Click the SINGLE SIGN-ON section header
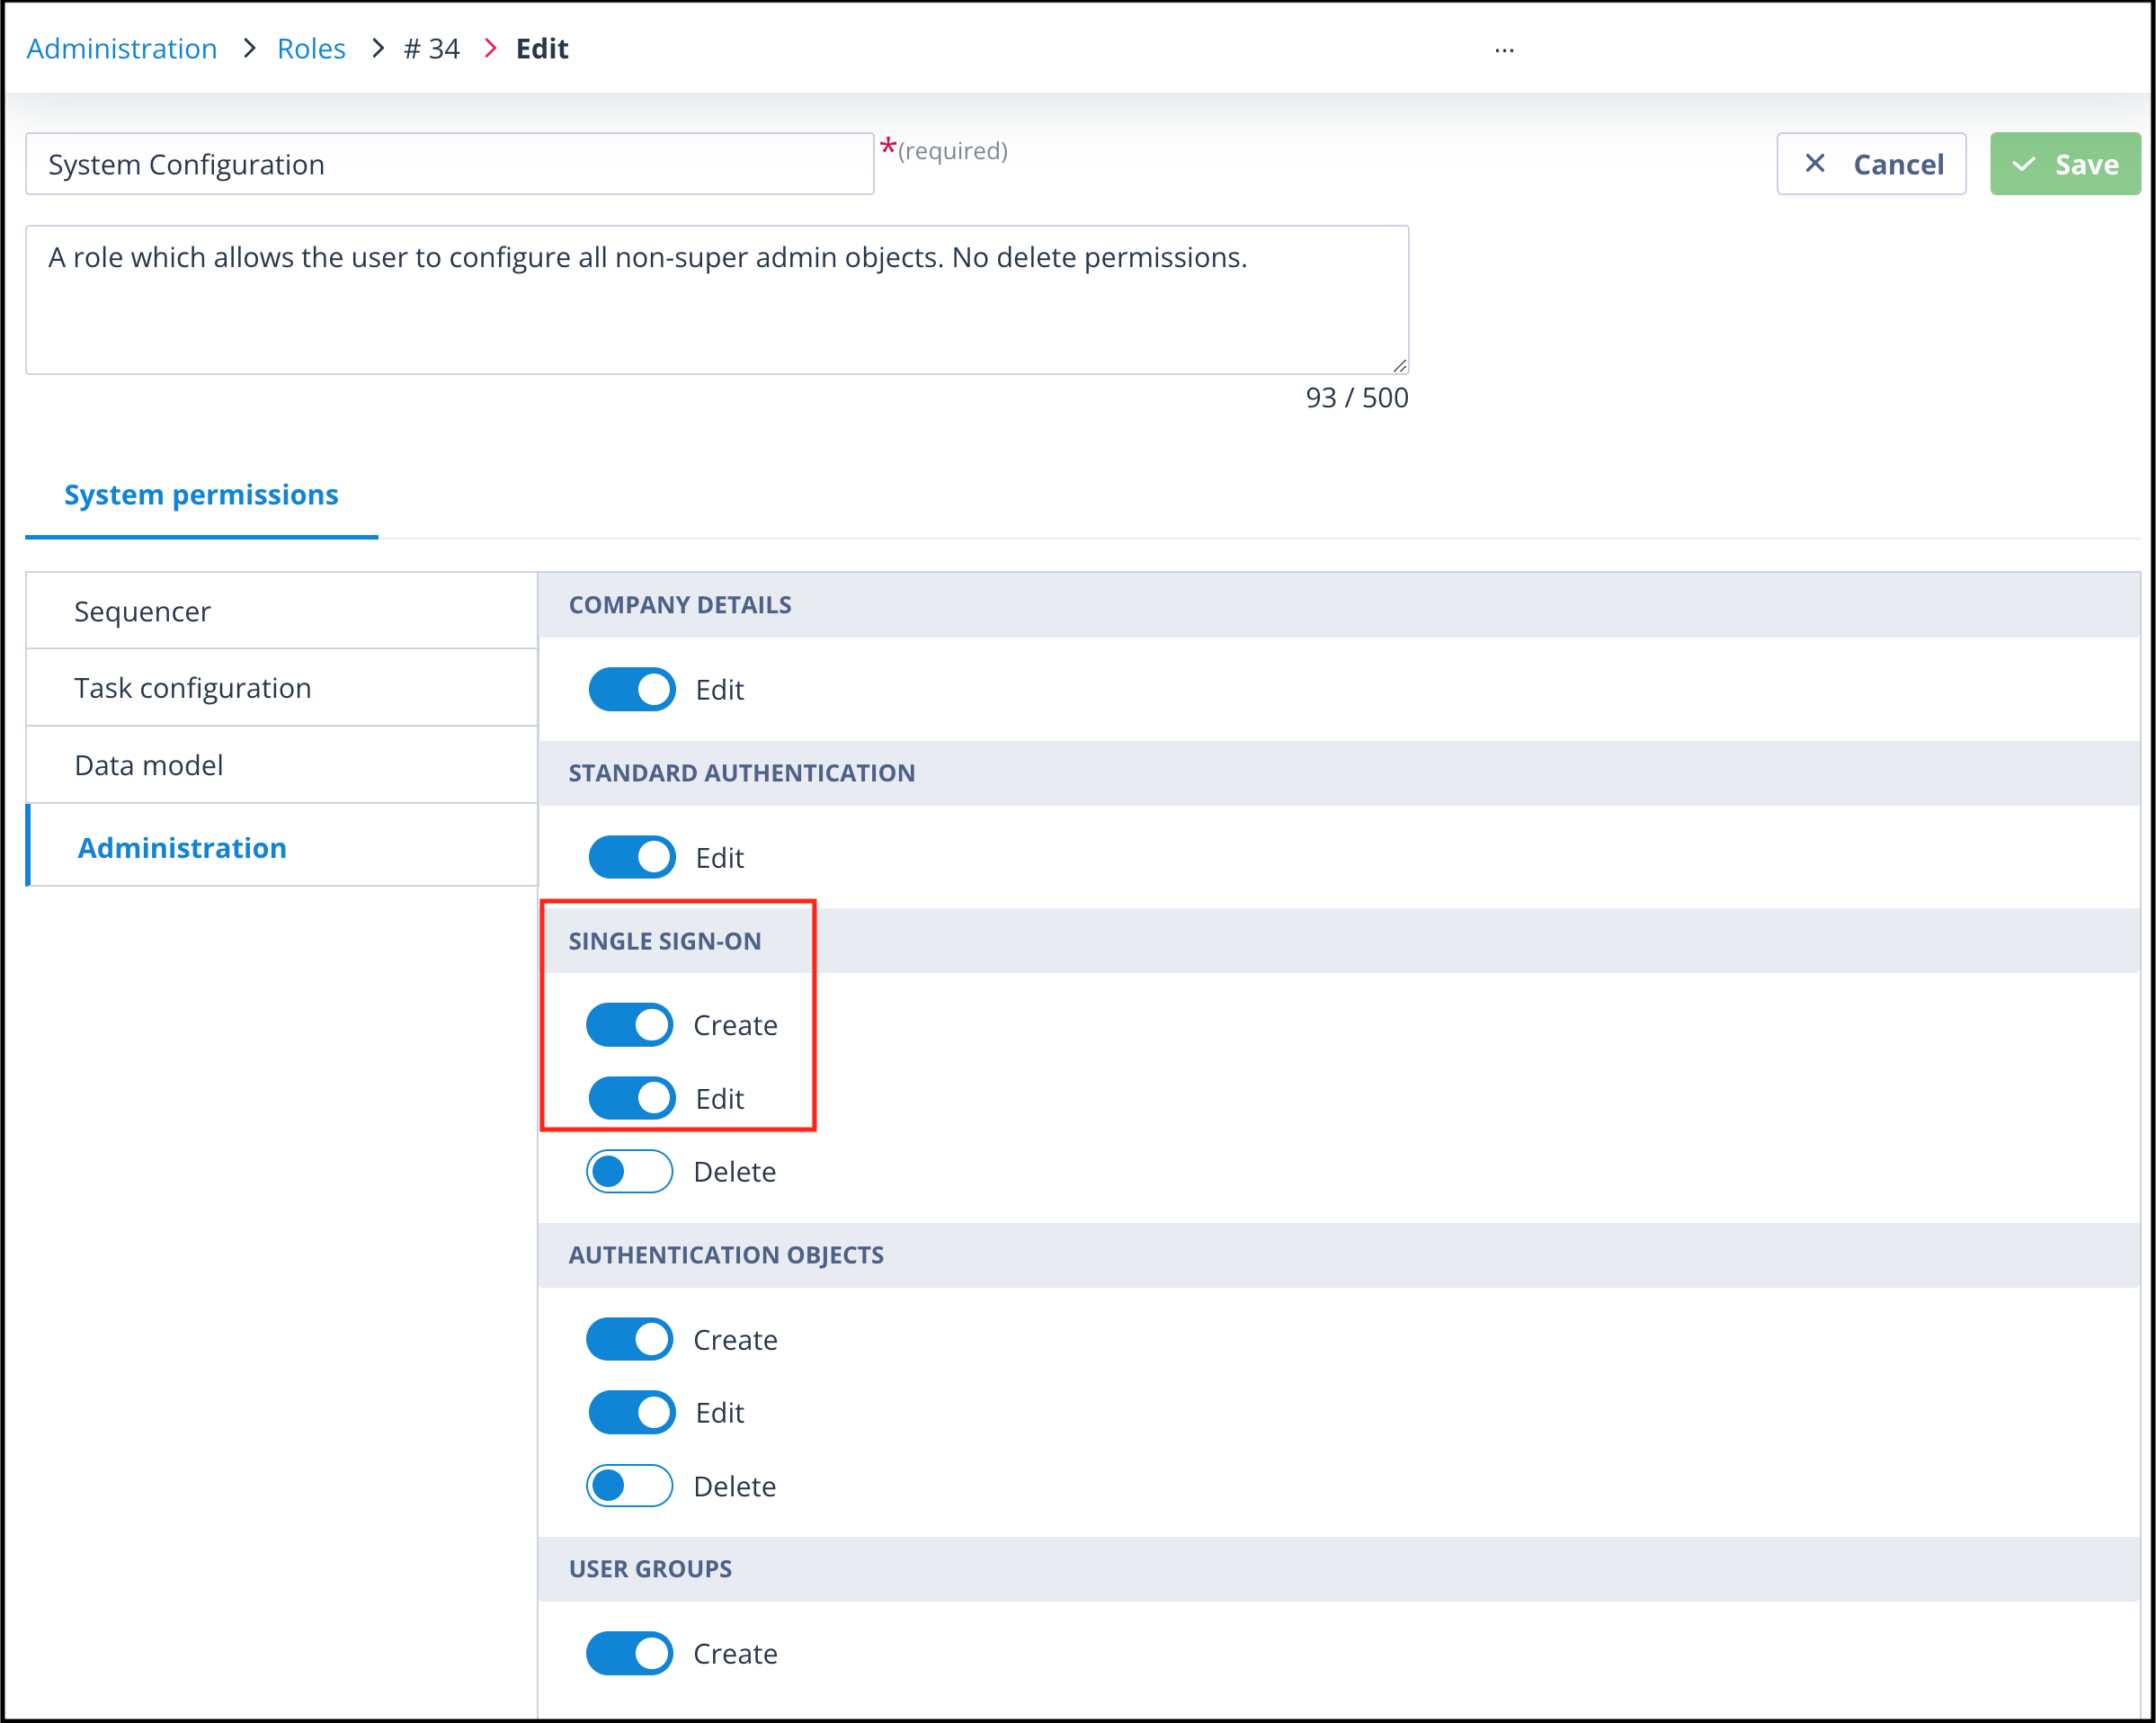The height and width of the screenshot is (1723, 2156). [1338, 941]
